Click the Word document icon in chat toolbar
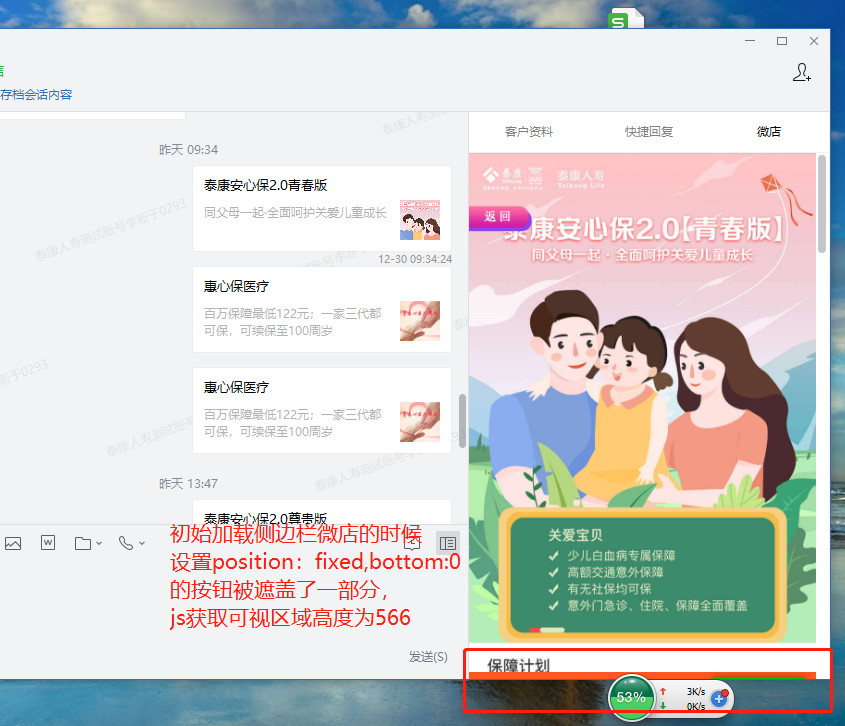Image resolution: width=845 pixels, height=726 pixels. coord(48,542)
